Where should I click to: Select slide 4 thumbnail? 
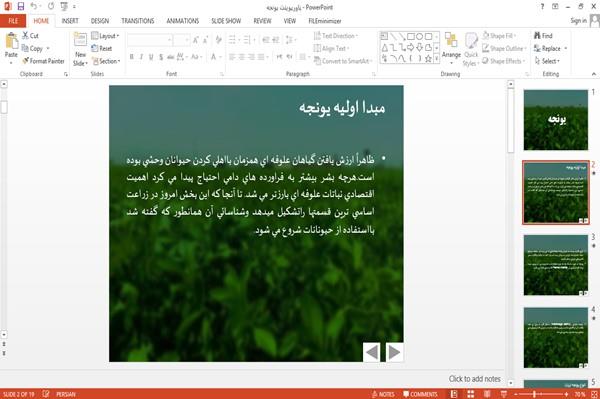pos(556,338)
